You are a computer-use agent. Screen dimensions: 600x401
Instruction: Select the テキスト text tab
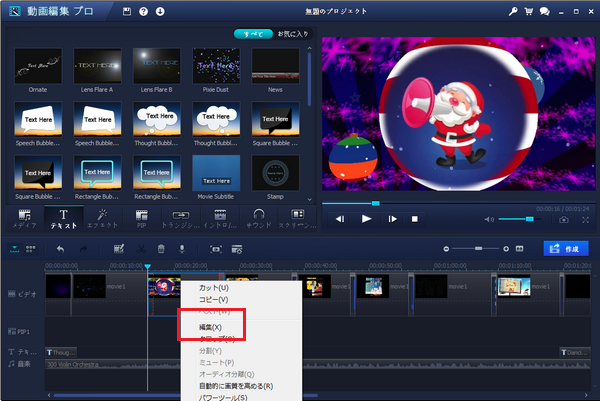pyautogui.click(x=64, y=219)
